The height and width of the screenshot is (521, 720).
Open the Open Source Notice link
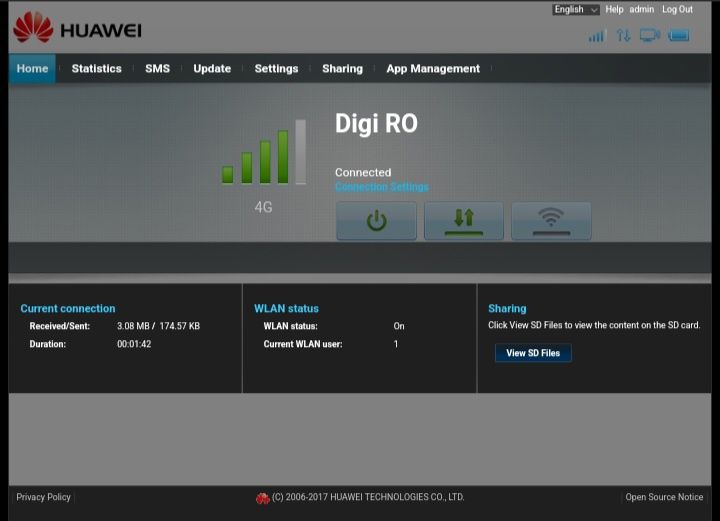664,497
